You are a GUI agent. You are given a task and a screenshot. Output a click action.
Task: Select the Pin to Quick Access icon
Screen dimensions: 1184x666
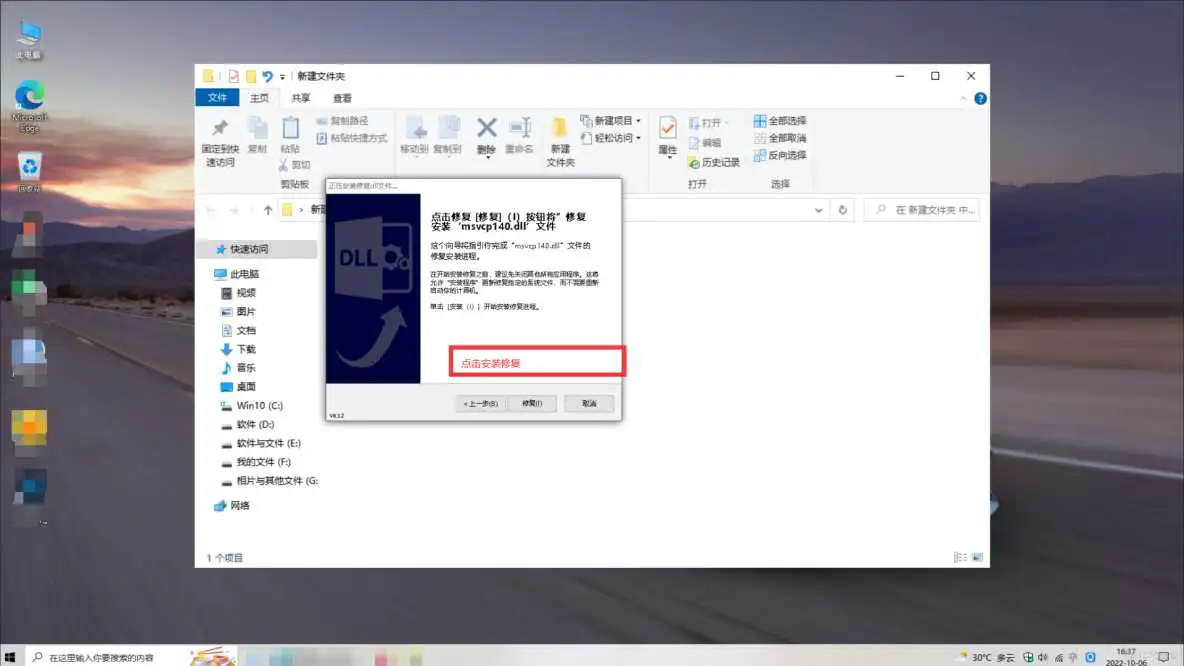(218, 135)
